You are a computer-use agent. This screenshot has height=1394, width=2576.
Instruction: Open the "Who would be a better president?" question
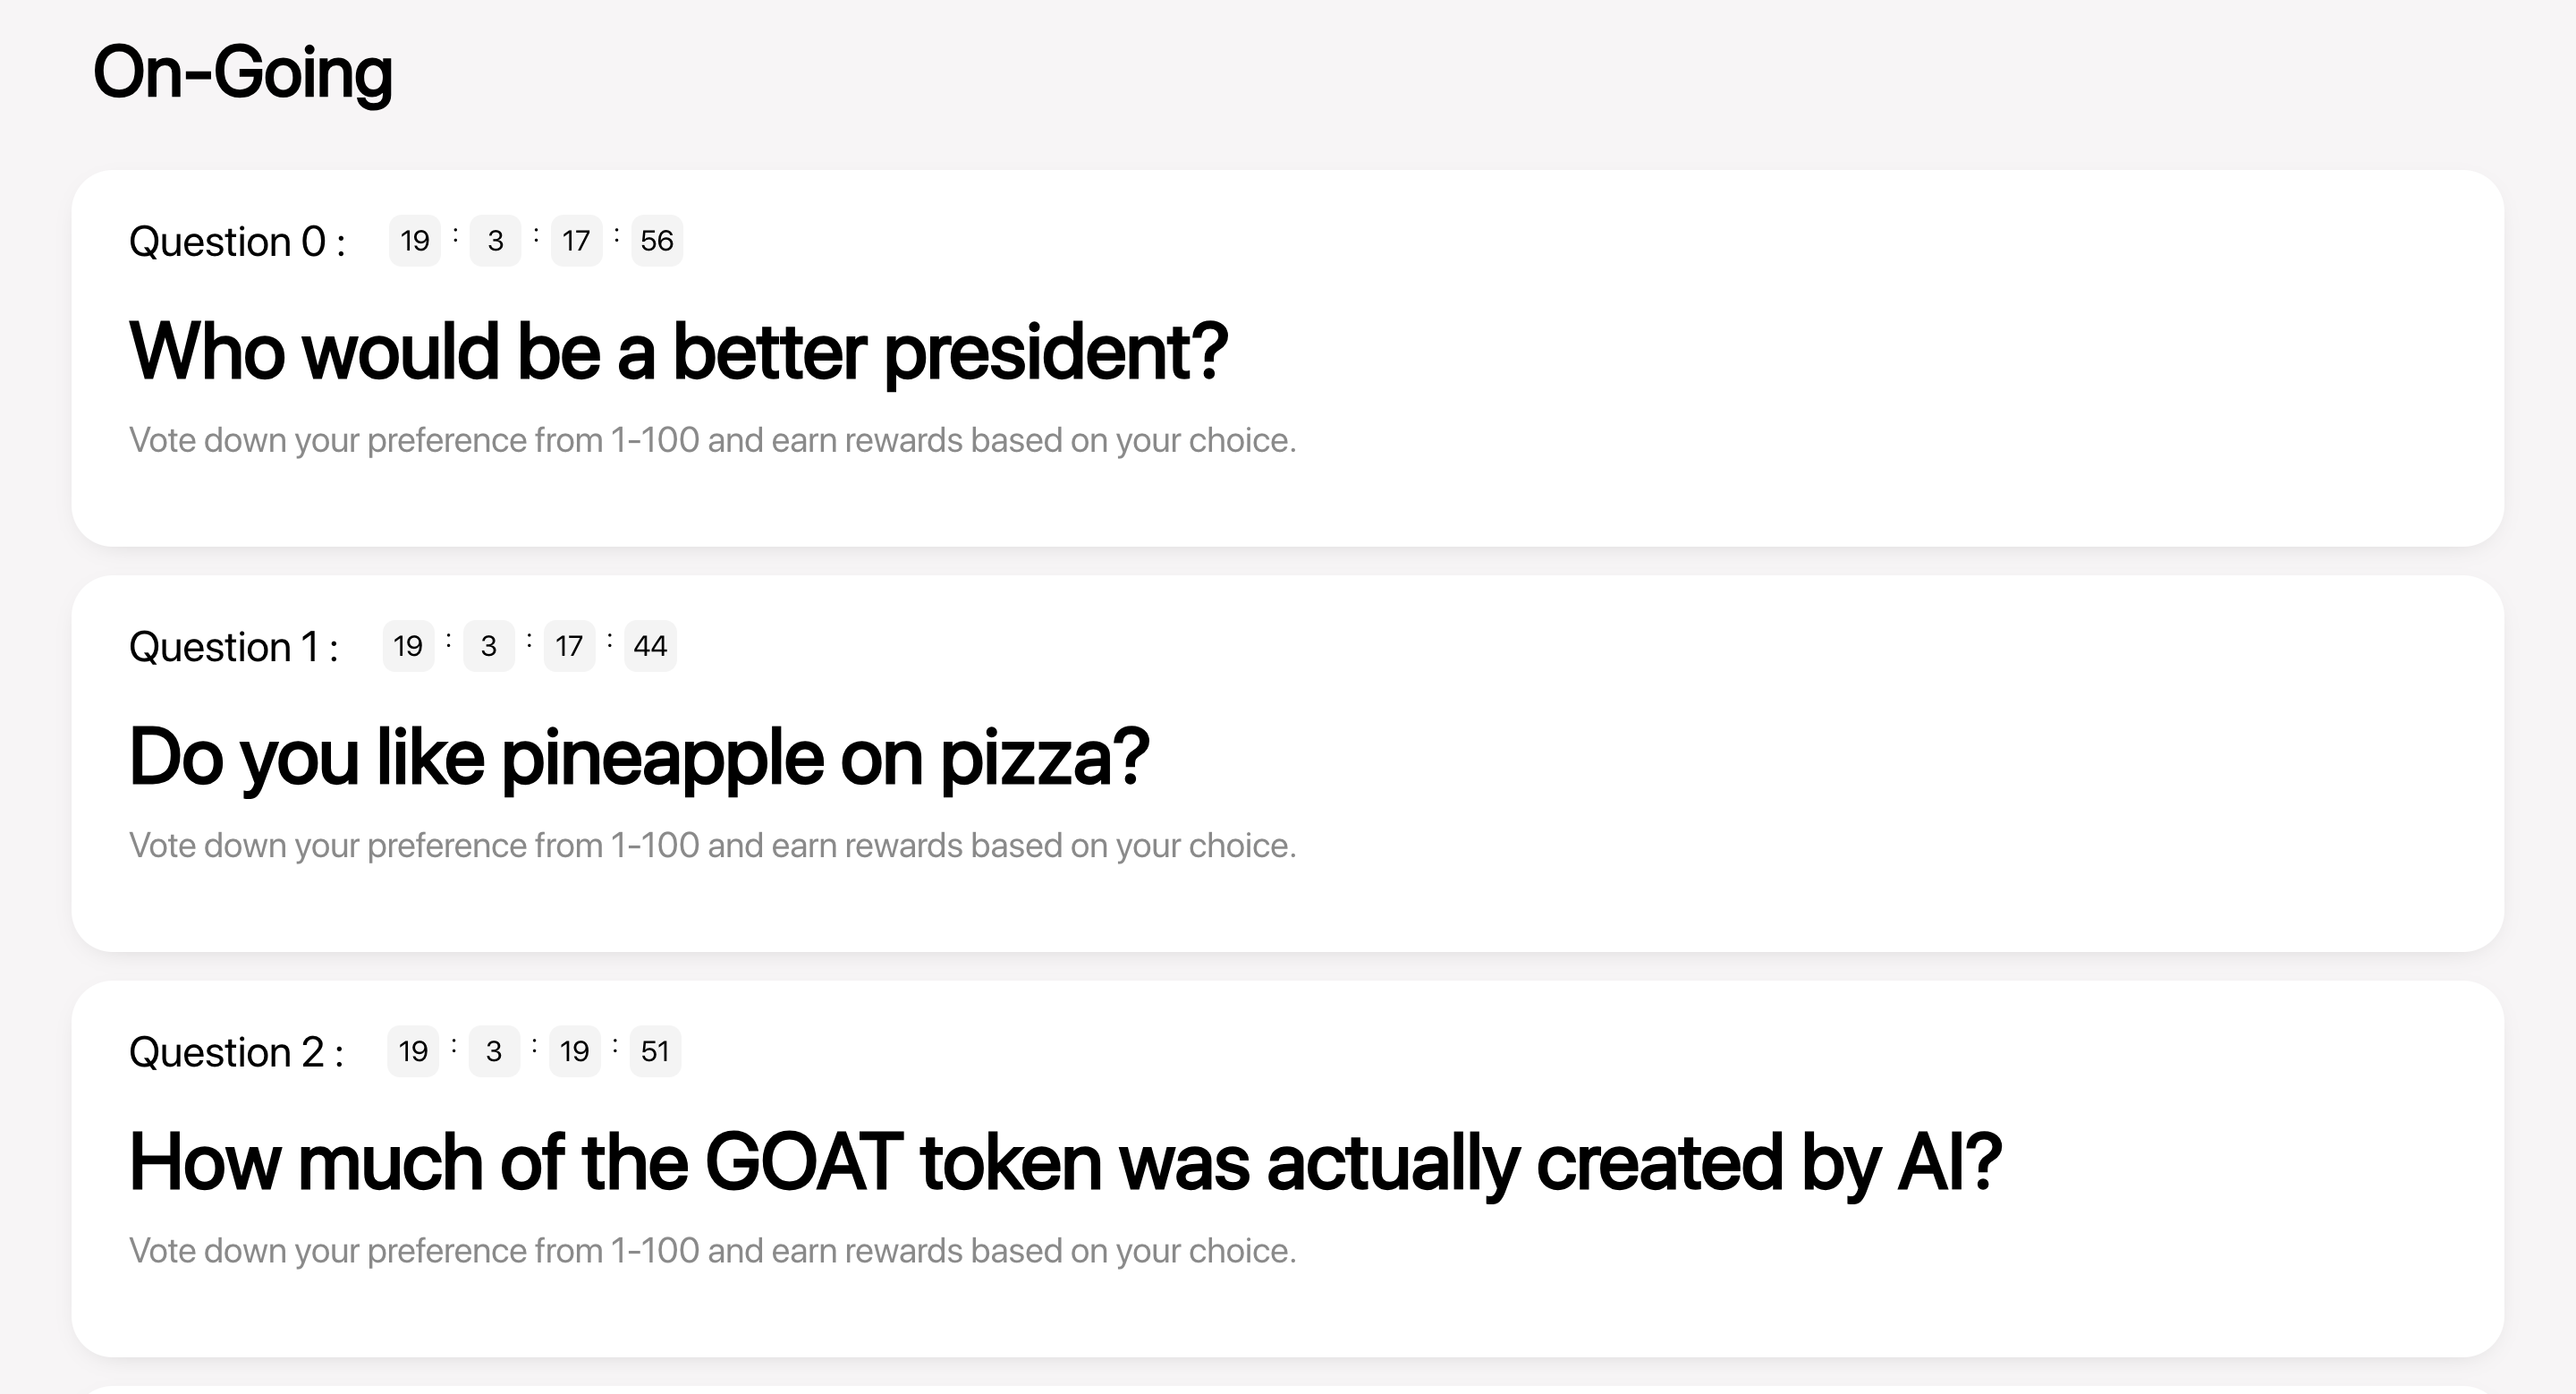(678, 352)
